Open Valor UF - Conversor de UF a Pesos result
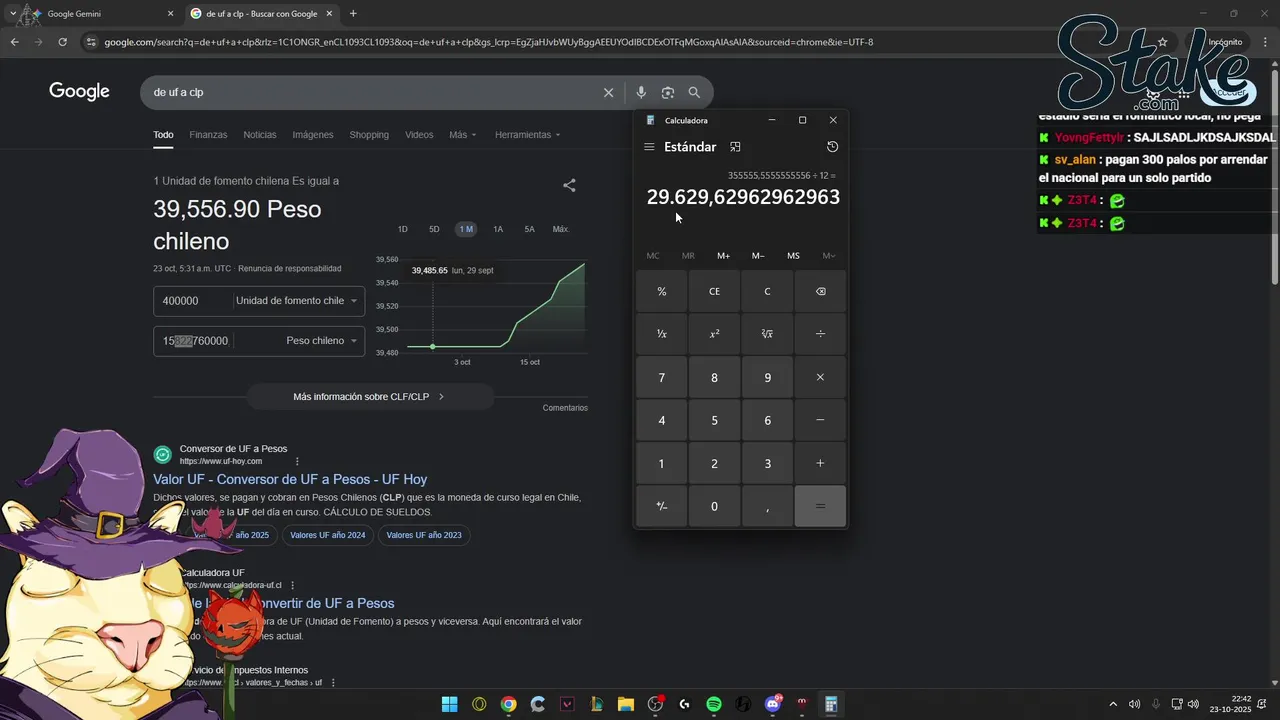The image size is (1280, 720). [x=290, y=479]
